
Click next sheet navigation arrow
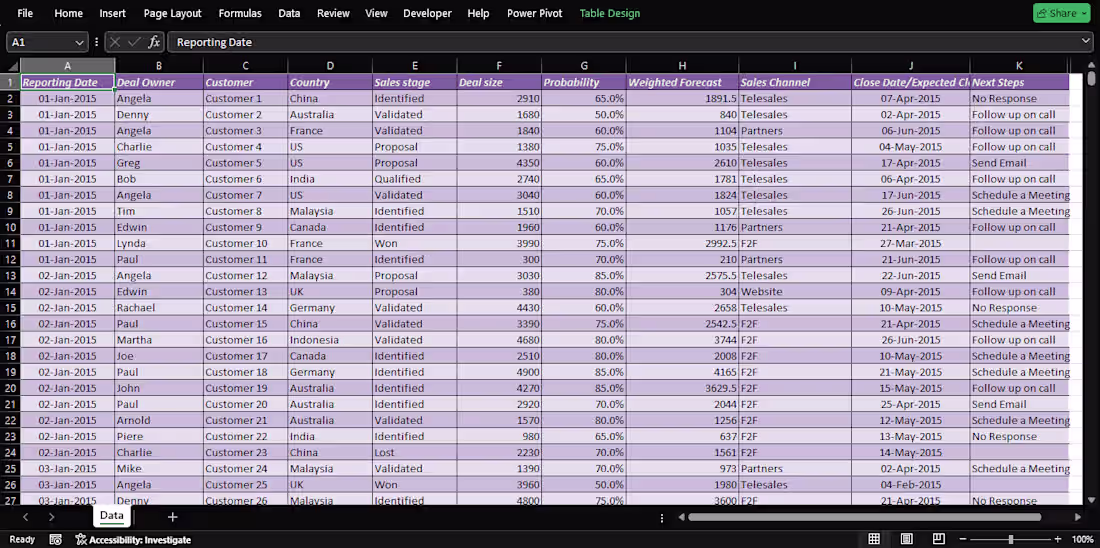(51, 517)
